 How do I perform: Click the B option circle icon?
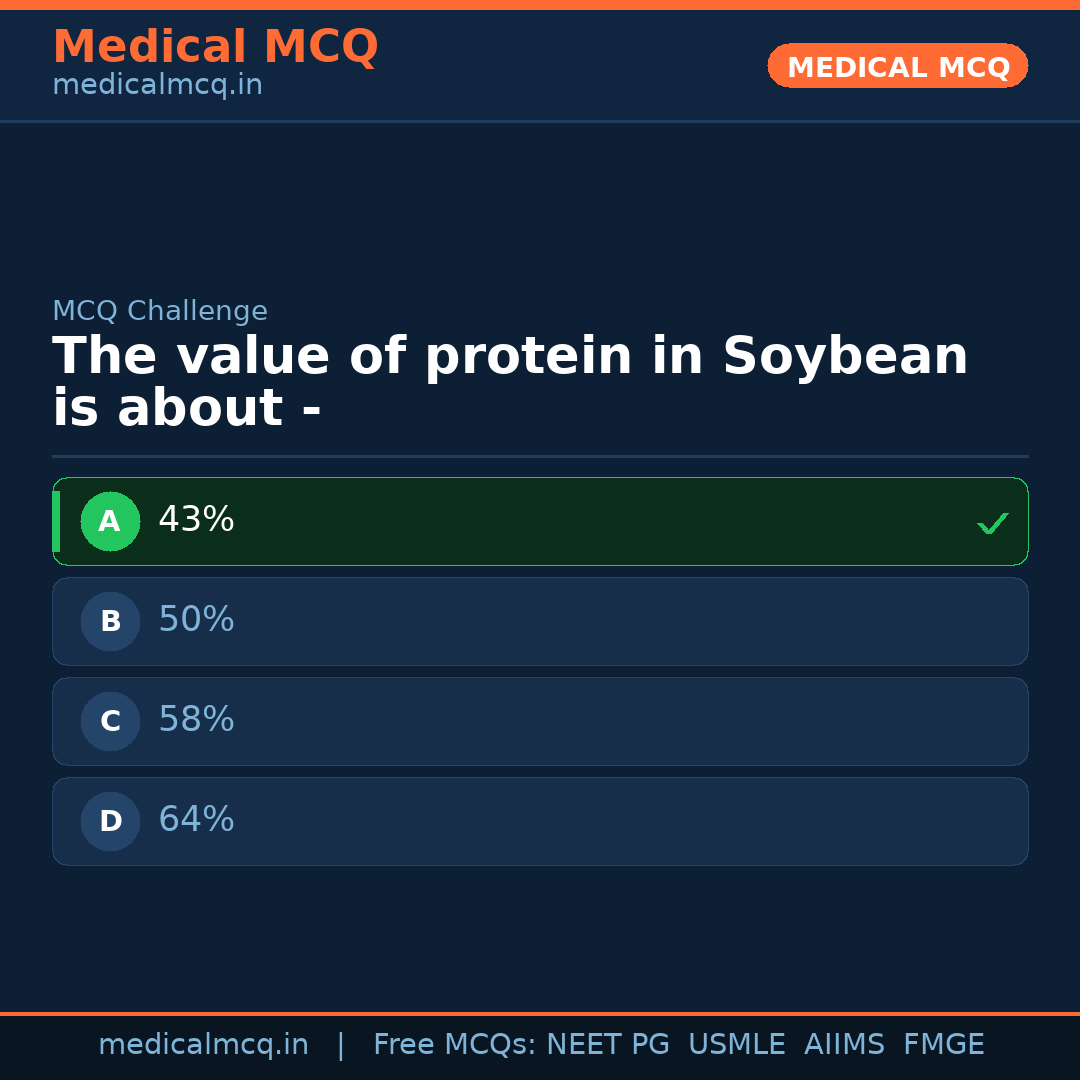pos(110,621)
